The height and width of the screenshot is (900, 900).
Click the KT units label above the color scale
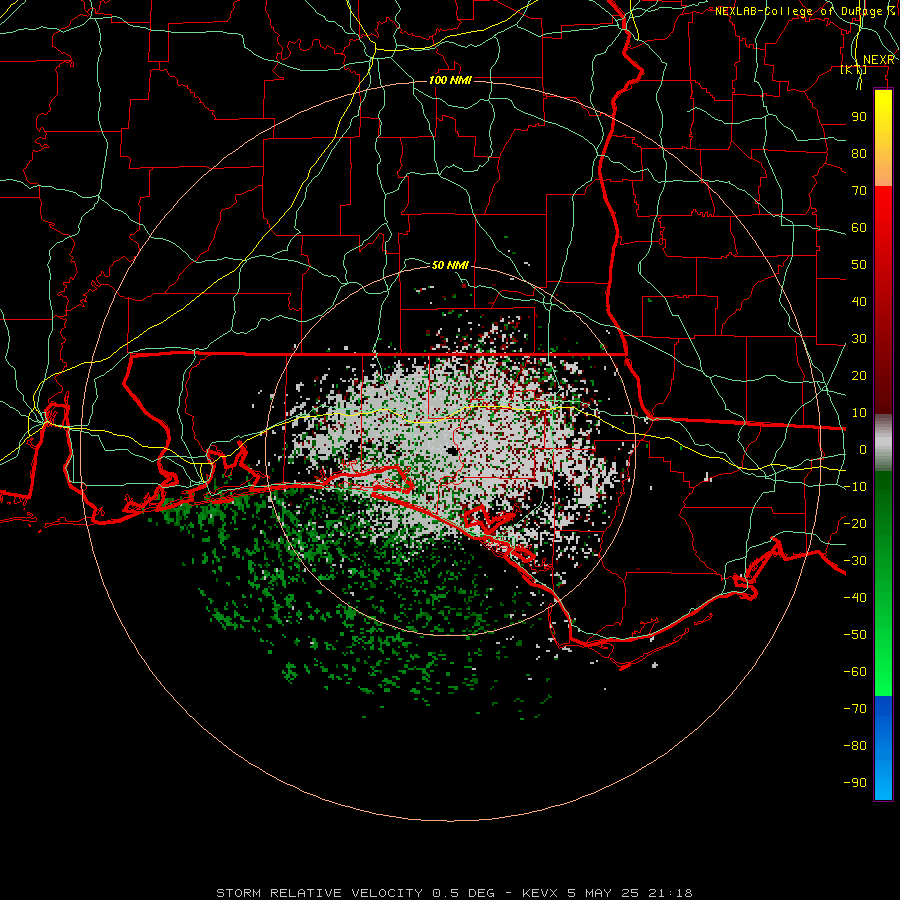[854, 69]
